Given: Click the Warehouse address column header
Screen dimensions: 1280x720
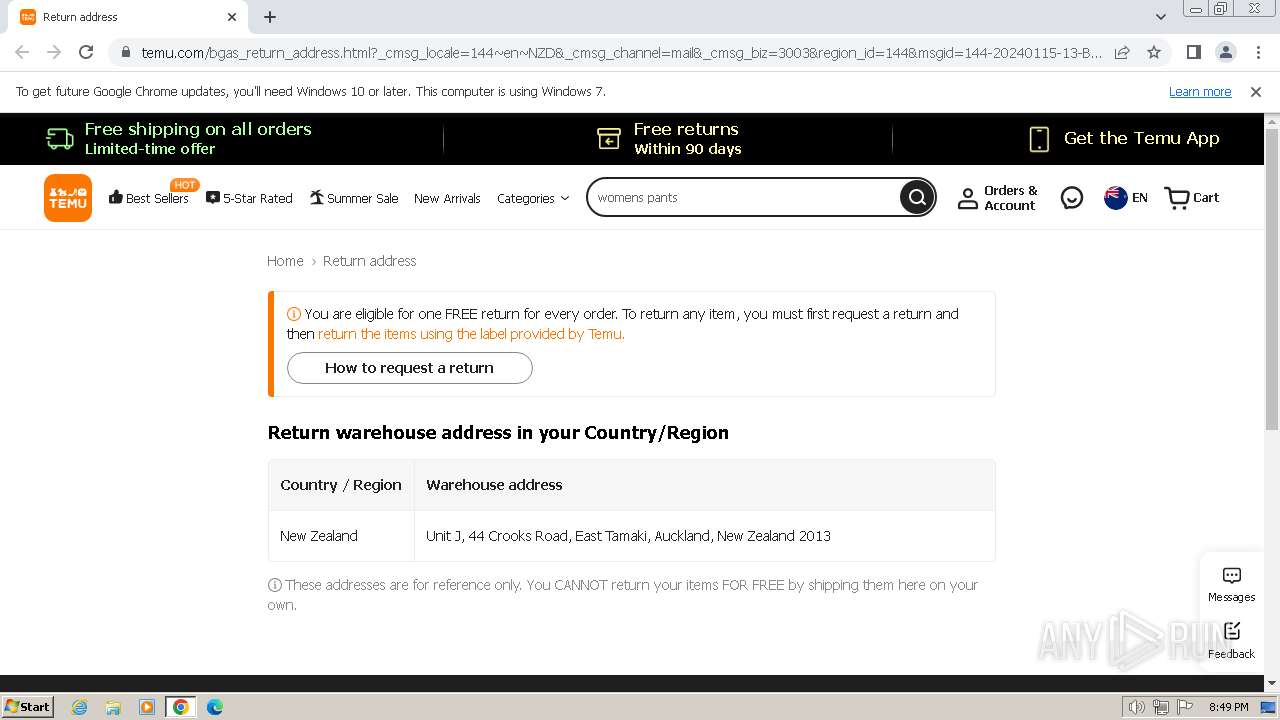Looking at the screenshot, I should (x=705, y=485).
